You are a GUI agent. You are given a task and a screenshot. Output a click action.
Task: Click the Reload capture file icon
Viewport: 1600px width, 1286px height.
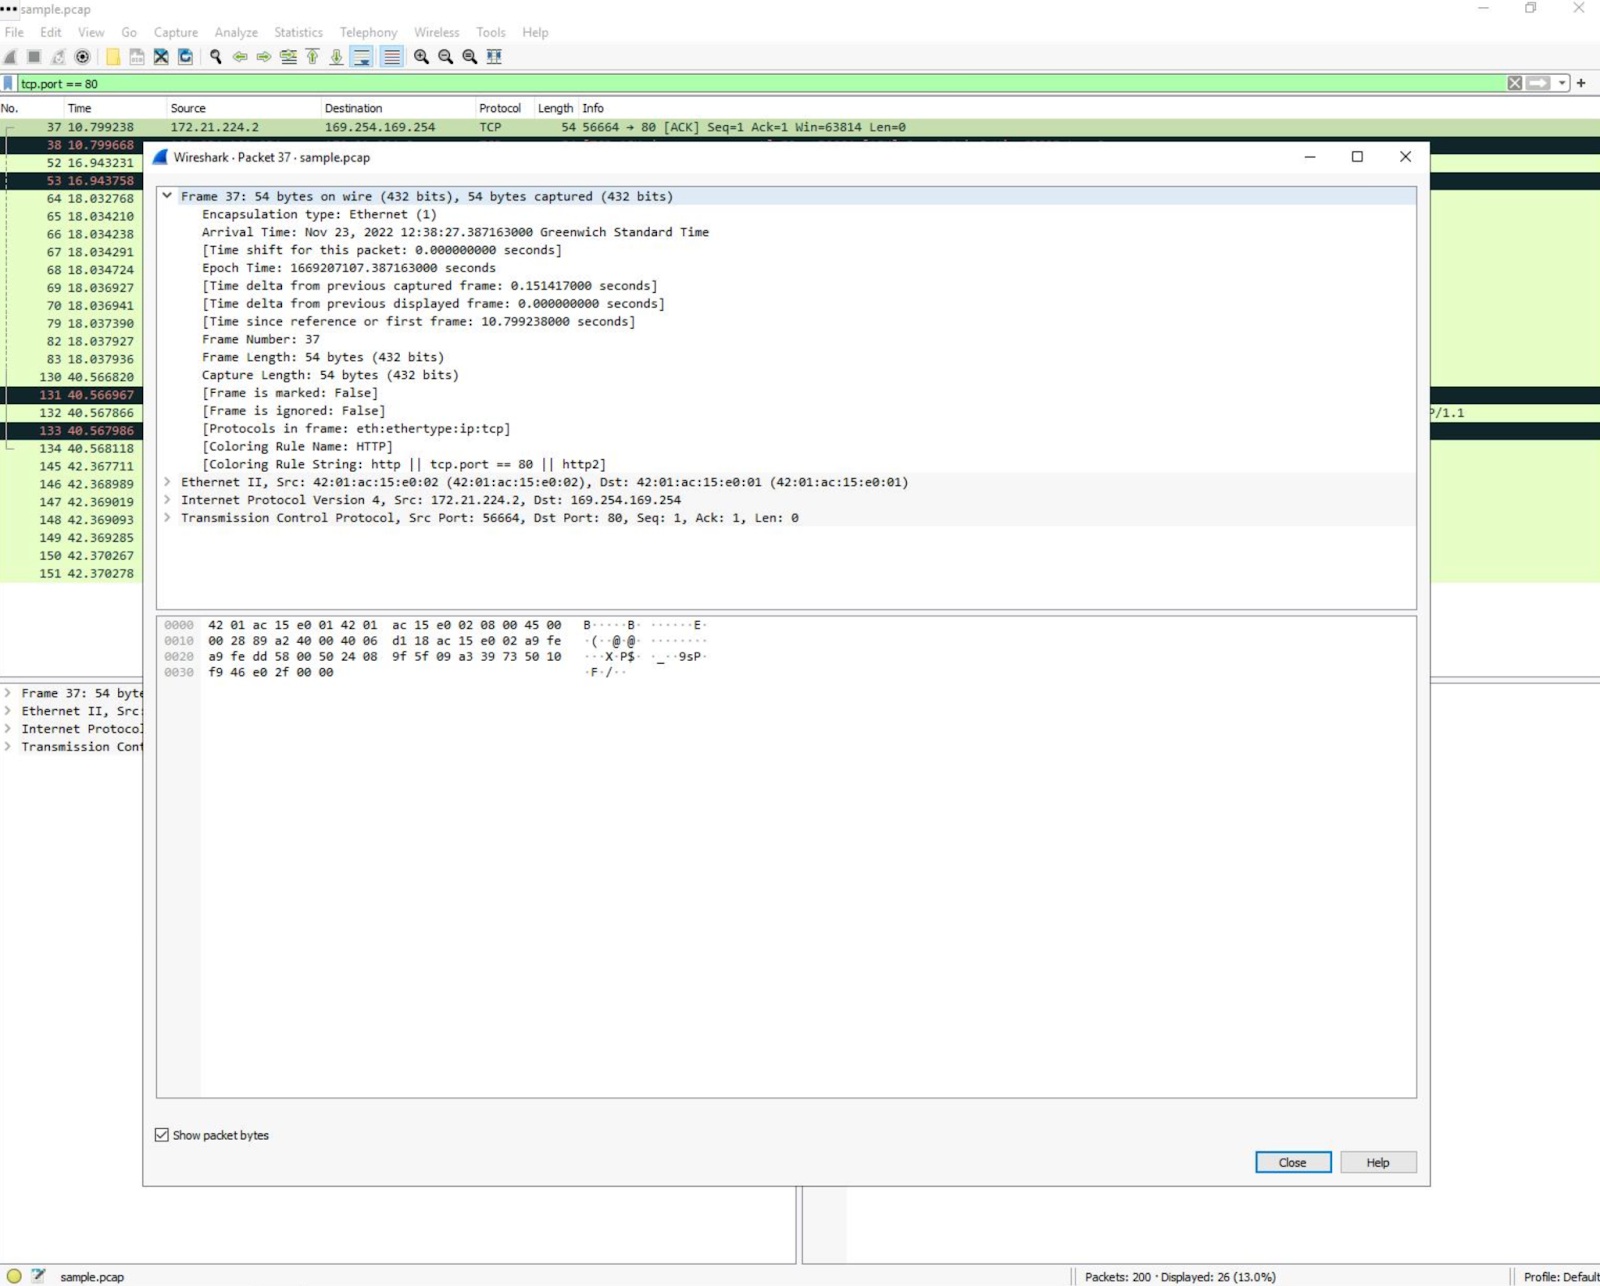[x=185, y=57]
